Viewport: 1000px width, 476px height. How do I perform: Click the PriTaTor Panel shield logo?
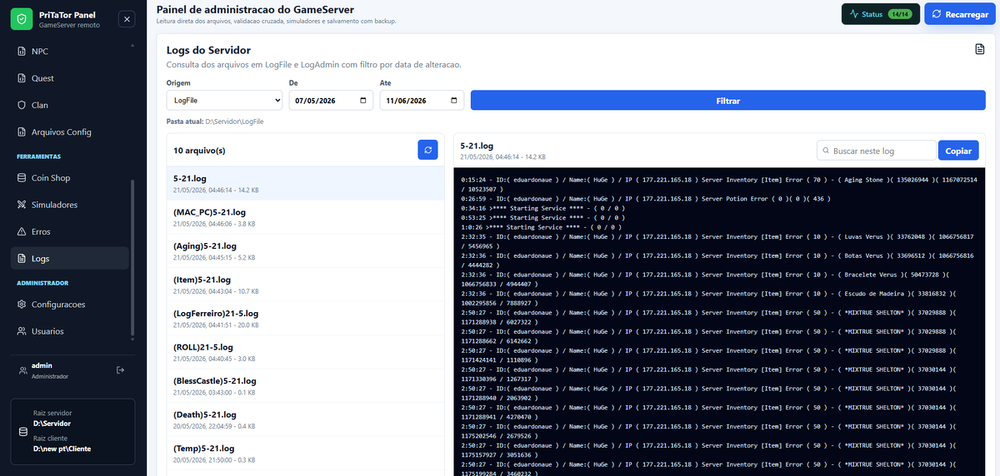click(x=21, y=20)
